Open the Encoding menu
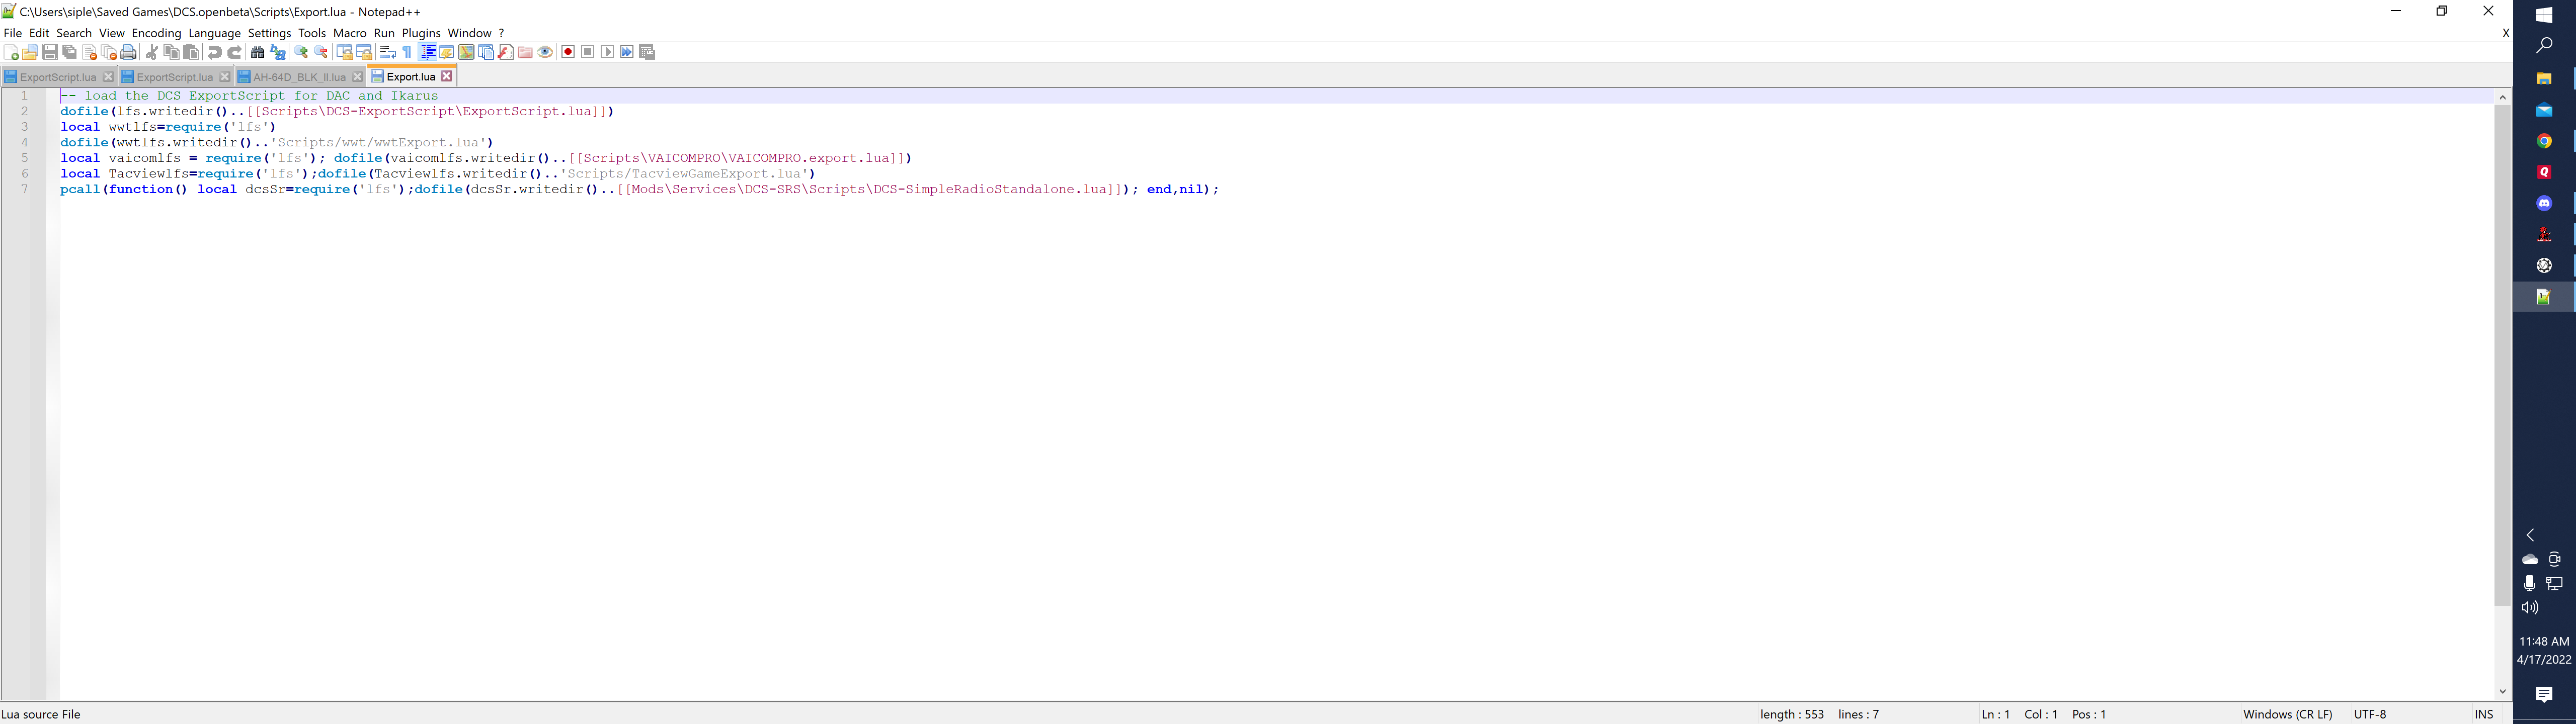2576x724 pixels. (x=157, y=33)
